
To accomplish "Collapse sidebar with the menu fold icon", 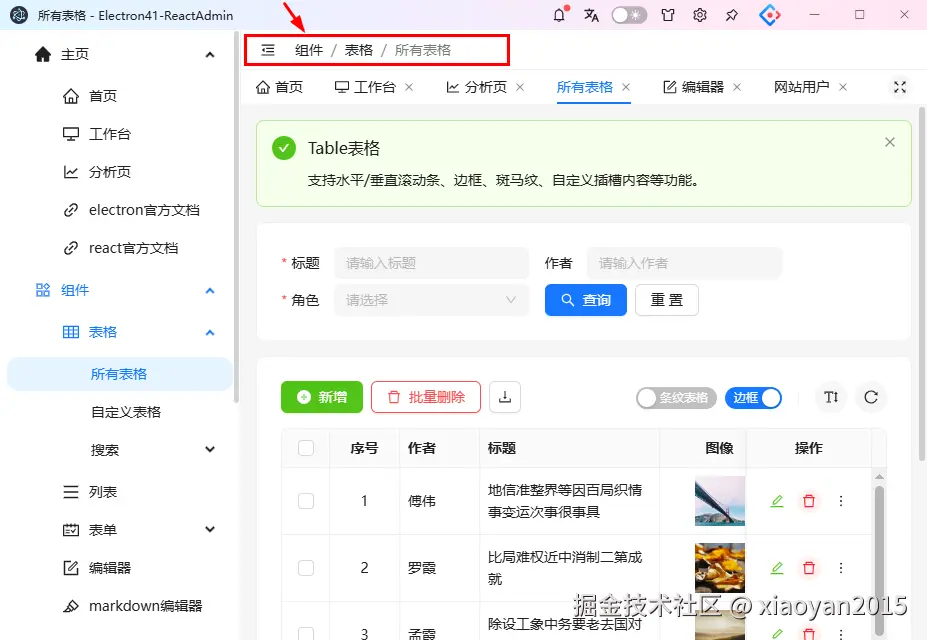I will 268,50.
